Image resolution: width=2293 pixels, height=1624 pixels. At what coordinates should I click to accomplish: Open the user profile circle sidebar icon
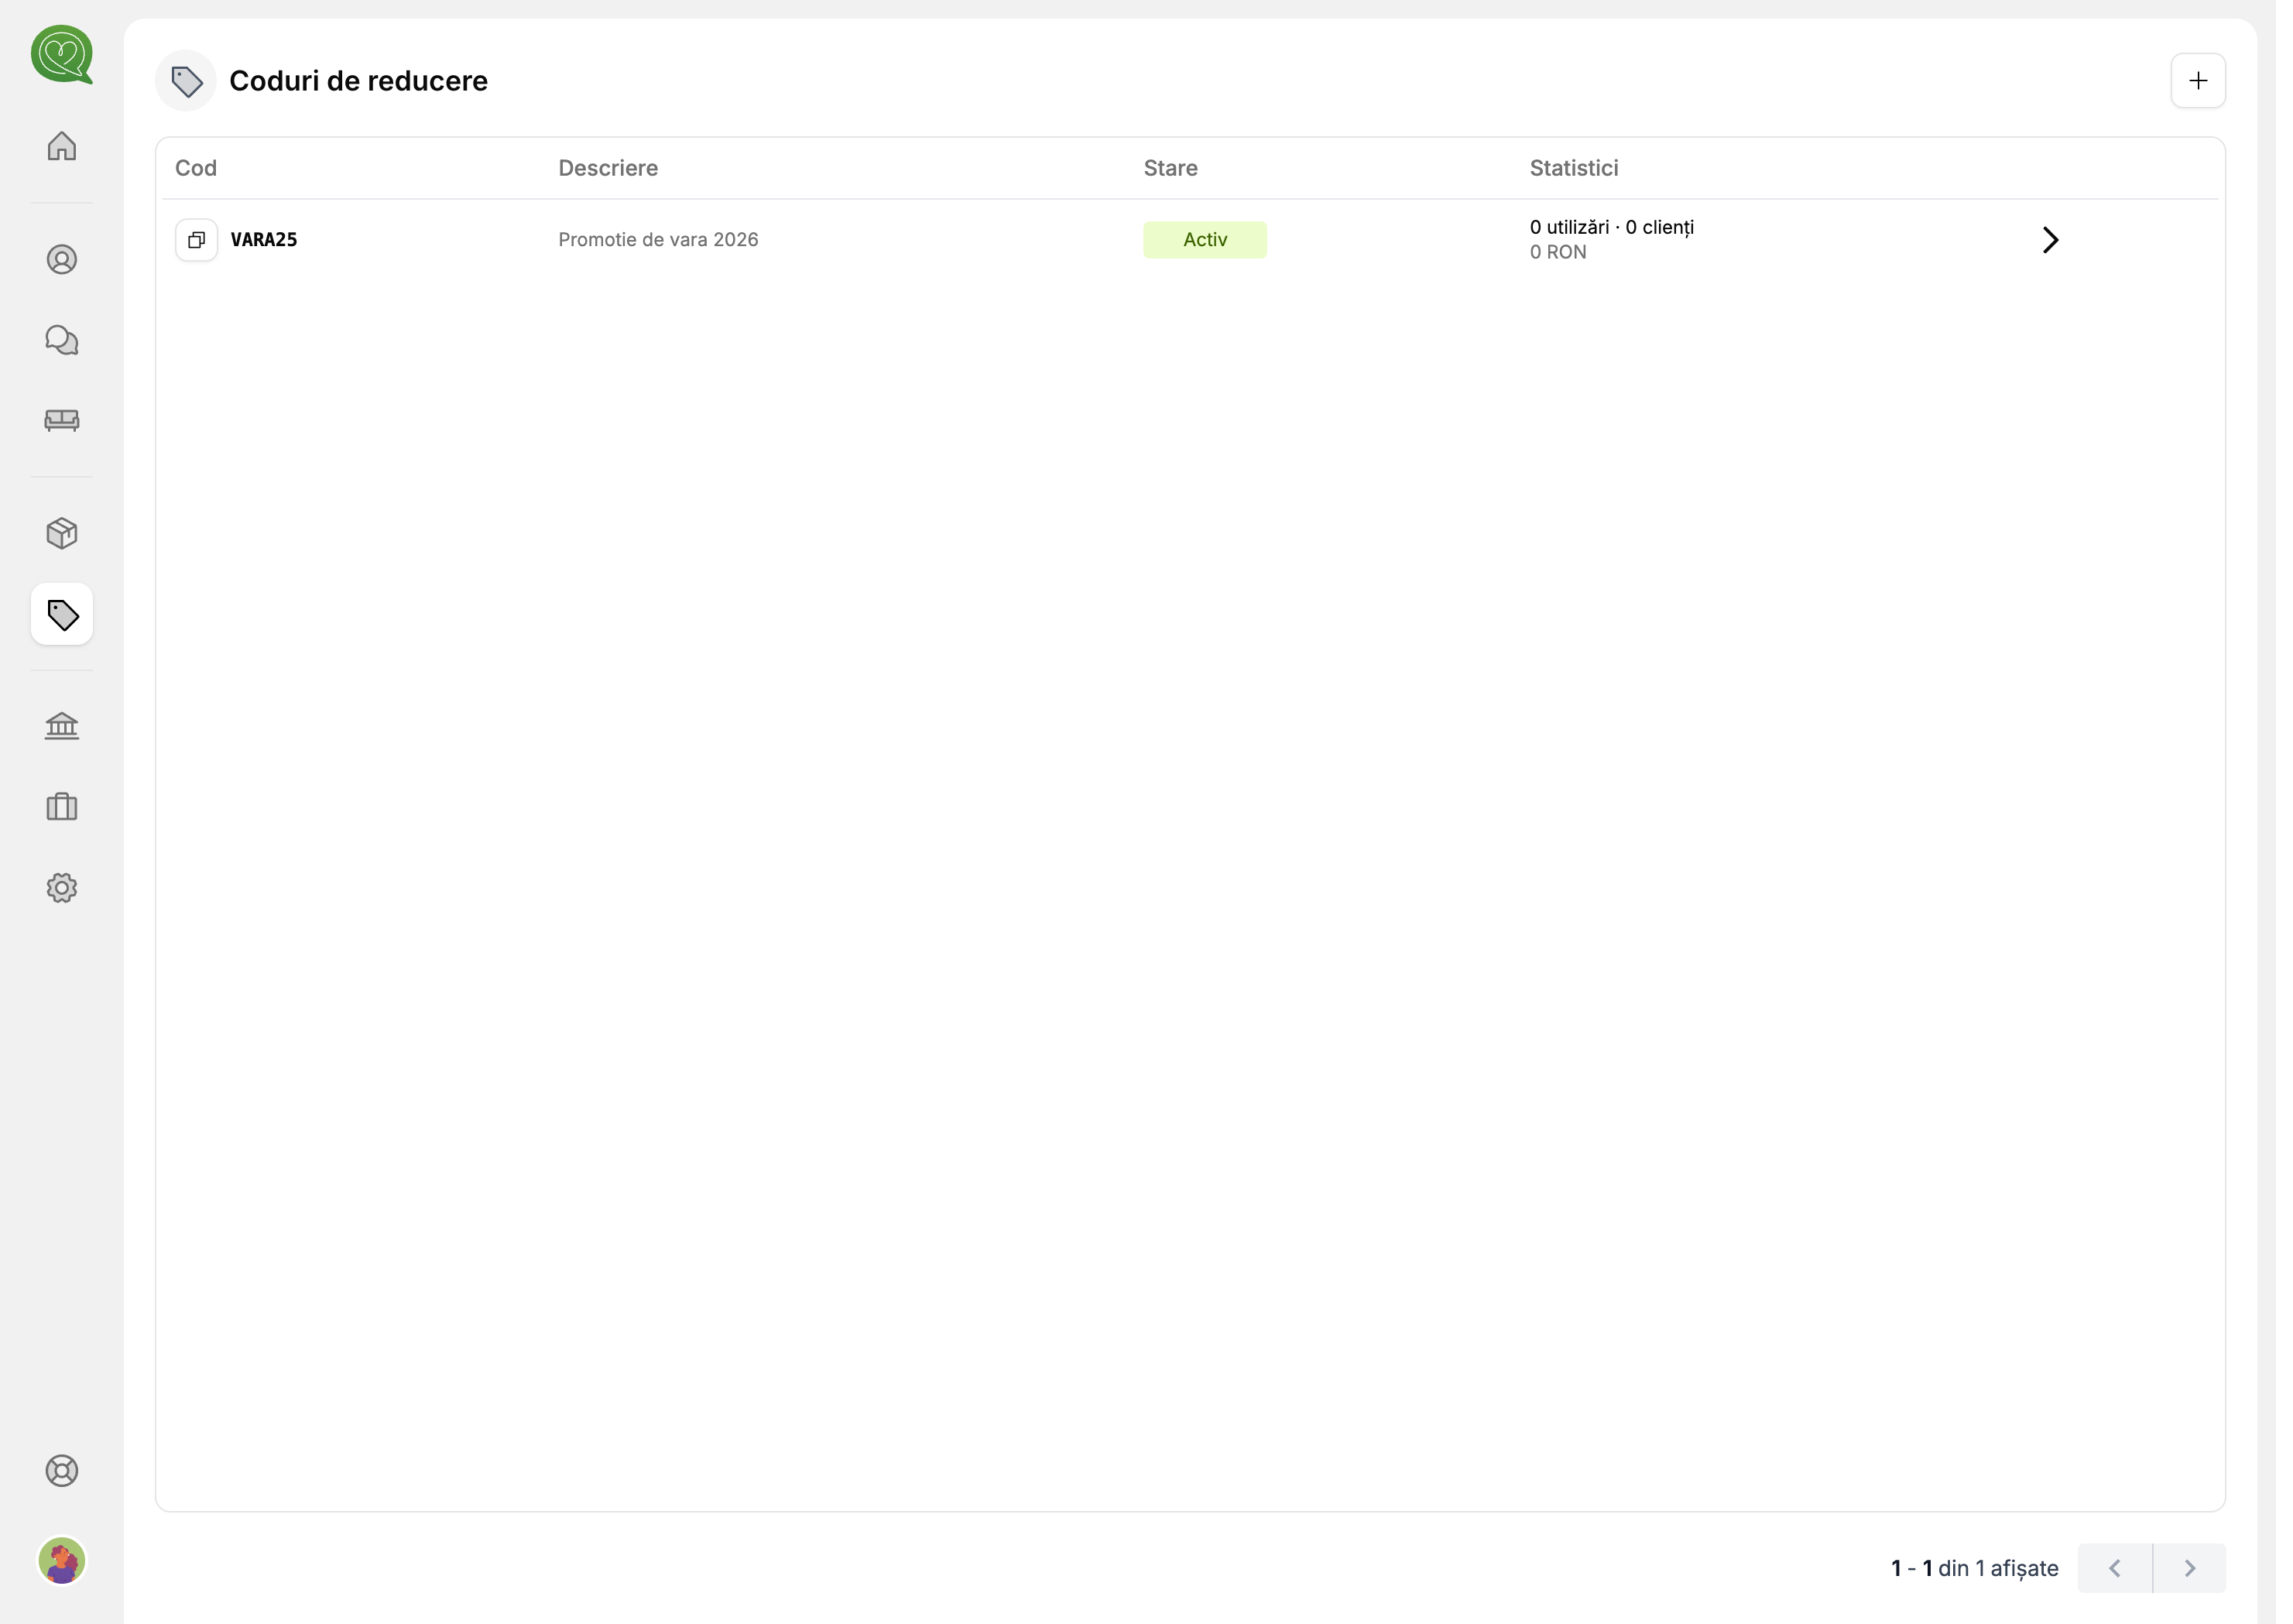click(x=62, y=260)
